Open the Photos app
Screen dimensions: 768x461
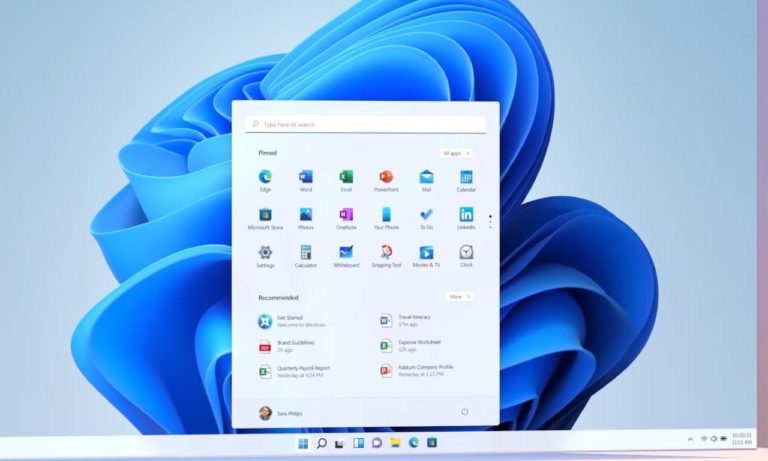point(306,218)
